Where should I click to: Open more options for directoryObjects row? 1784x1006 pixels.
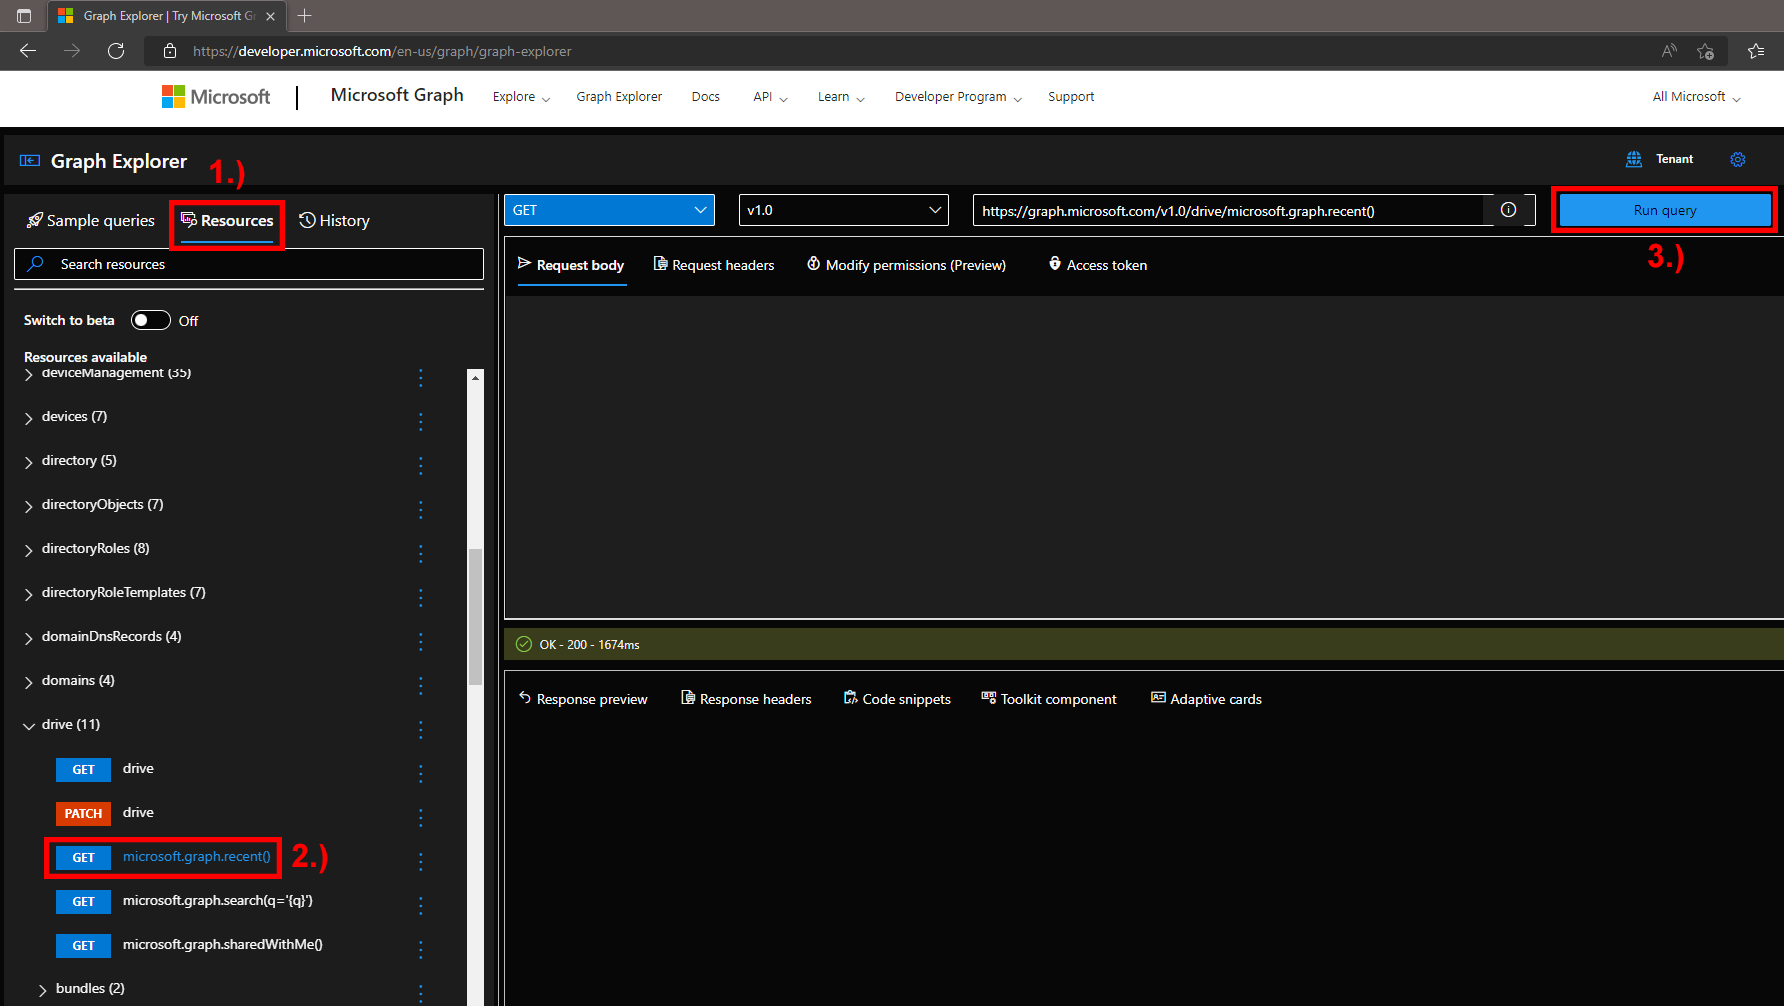(421, 509)
